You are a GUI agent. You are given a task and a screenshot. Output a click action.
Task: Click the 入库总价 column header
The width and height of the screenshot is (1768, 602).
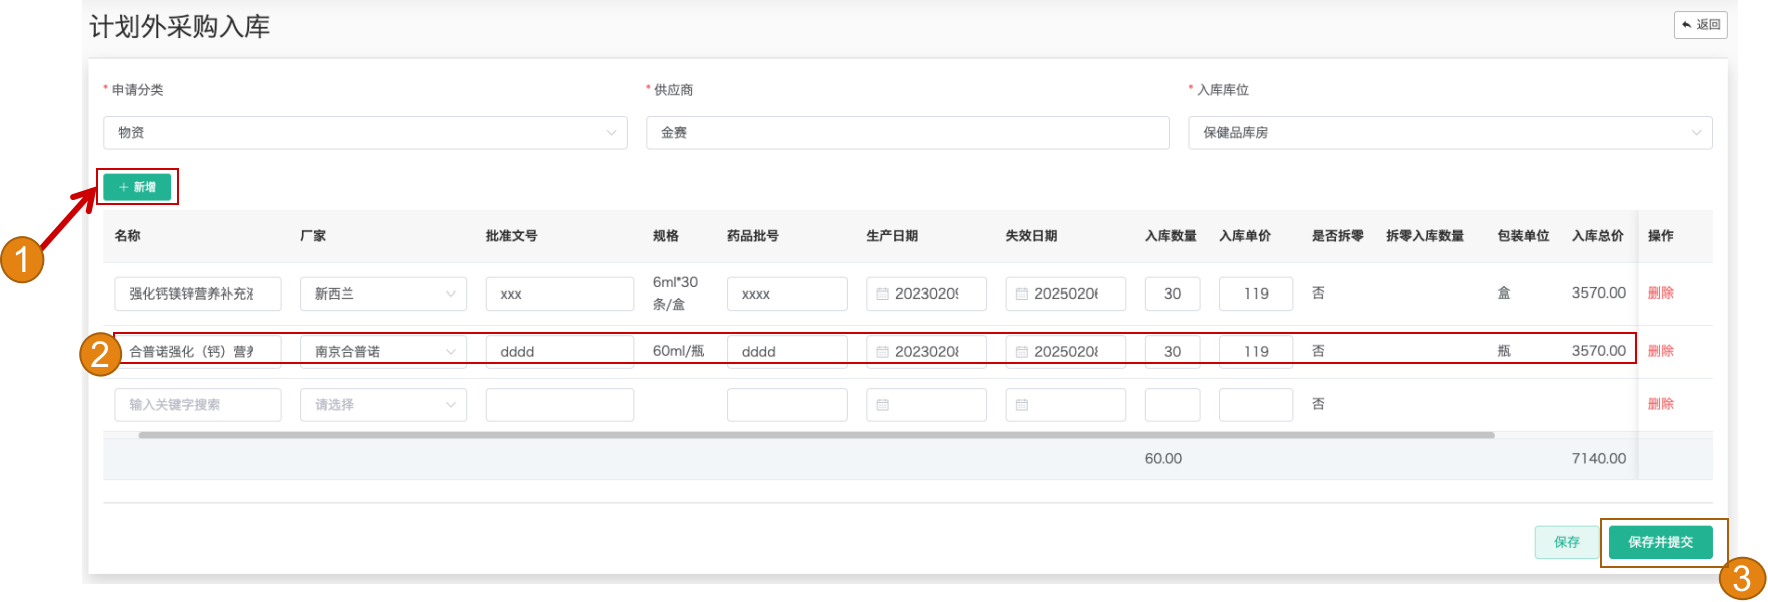click(x=1597, y=236)
